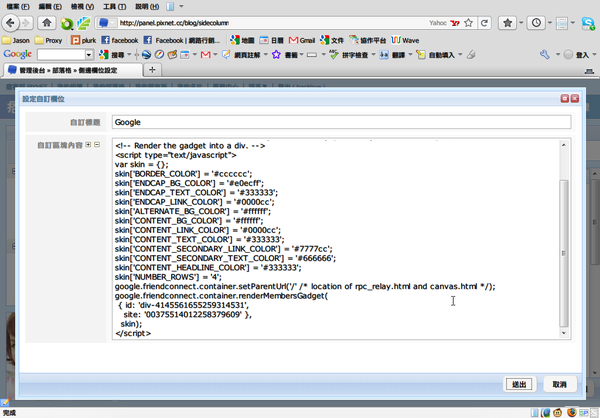
Task: Open the bookmarks star toolbar button
Action: click(507, 23)
